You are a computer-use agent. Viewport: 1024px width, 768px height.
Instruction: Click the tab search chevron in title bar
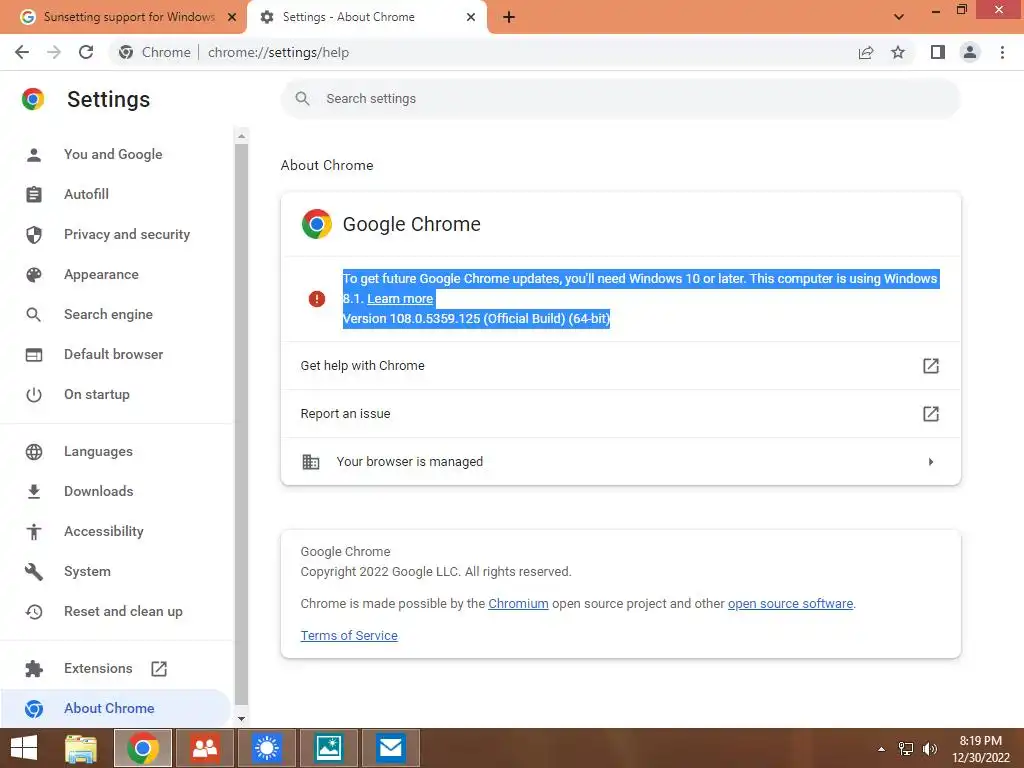[x=899, y=17]
